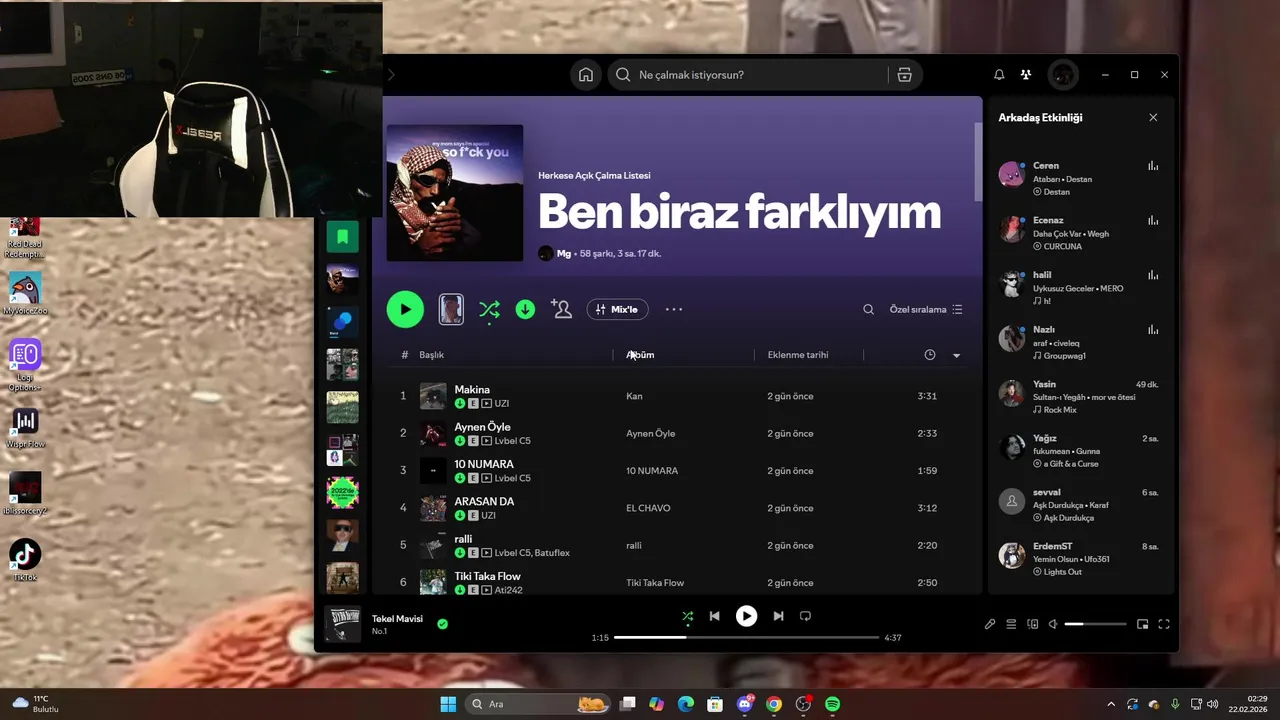The width and height of the screenshot is (1280, 720).
Task: Open the Browse icon in search bar
Action: [x=904, y=75]
